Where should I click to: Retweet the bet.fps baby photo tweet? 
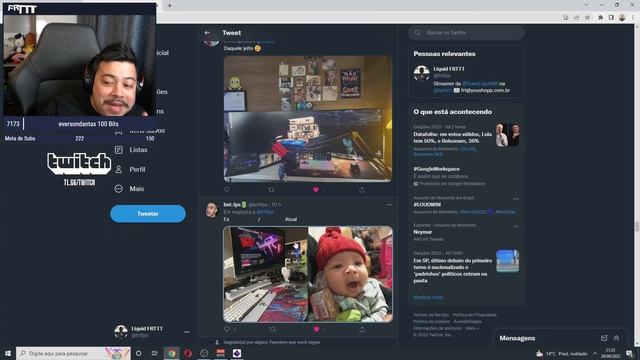click(x=272, y=329)
